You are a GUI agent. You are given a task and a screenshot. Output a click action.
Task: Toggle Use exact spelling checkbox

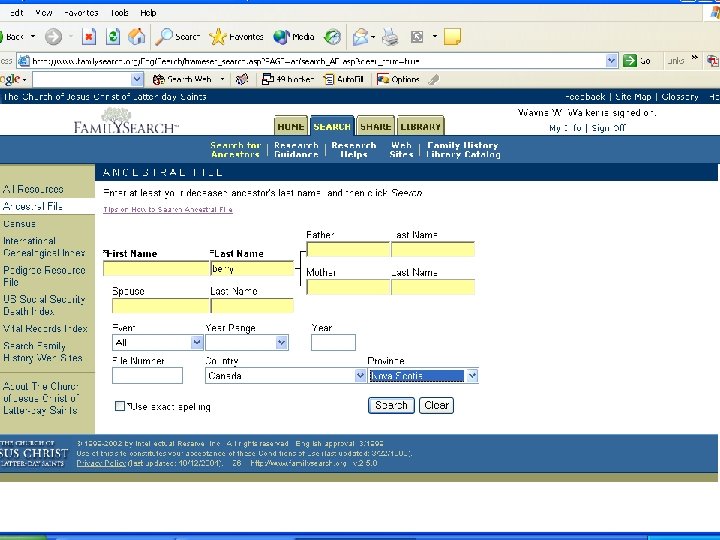120,406
